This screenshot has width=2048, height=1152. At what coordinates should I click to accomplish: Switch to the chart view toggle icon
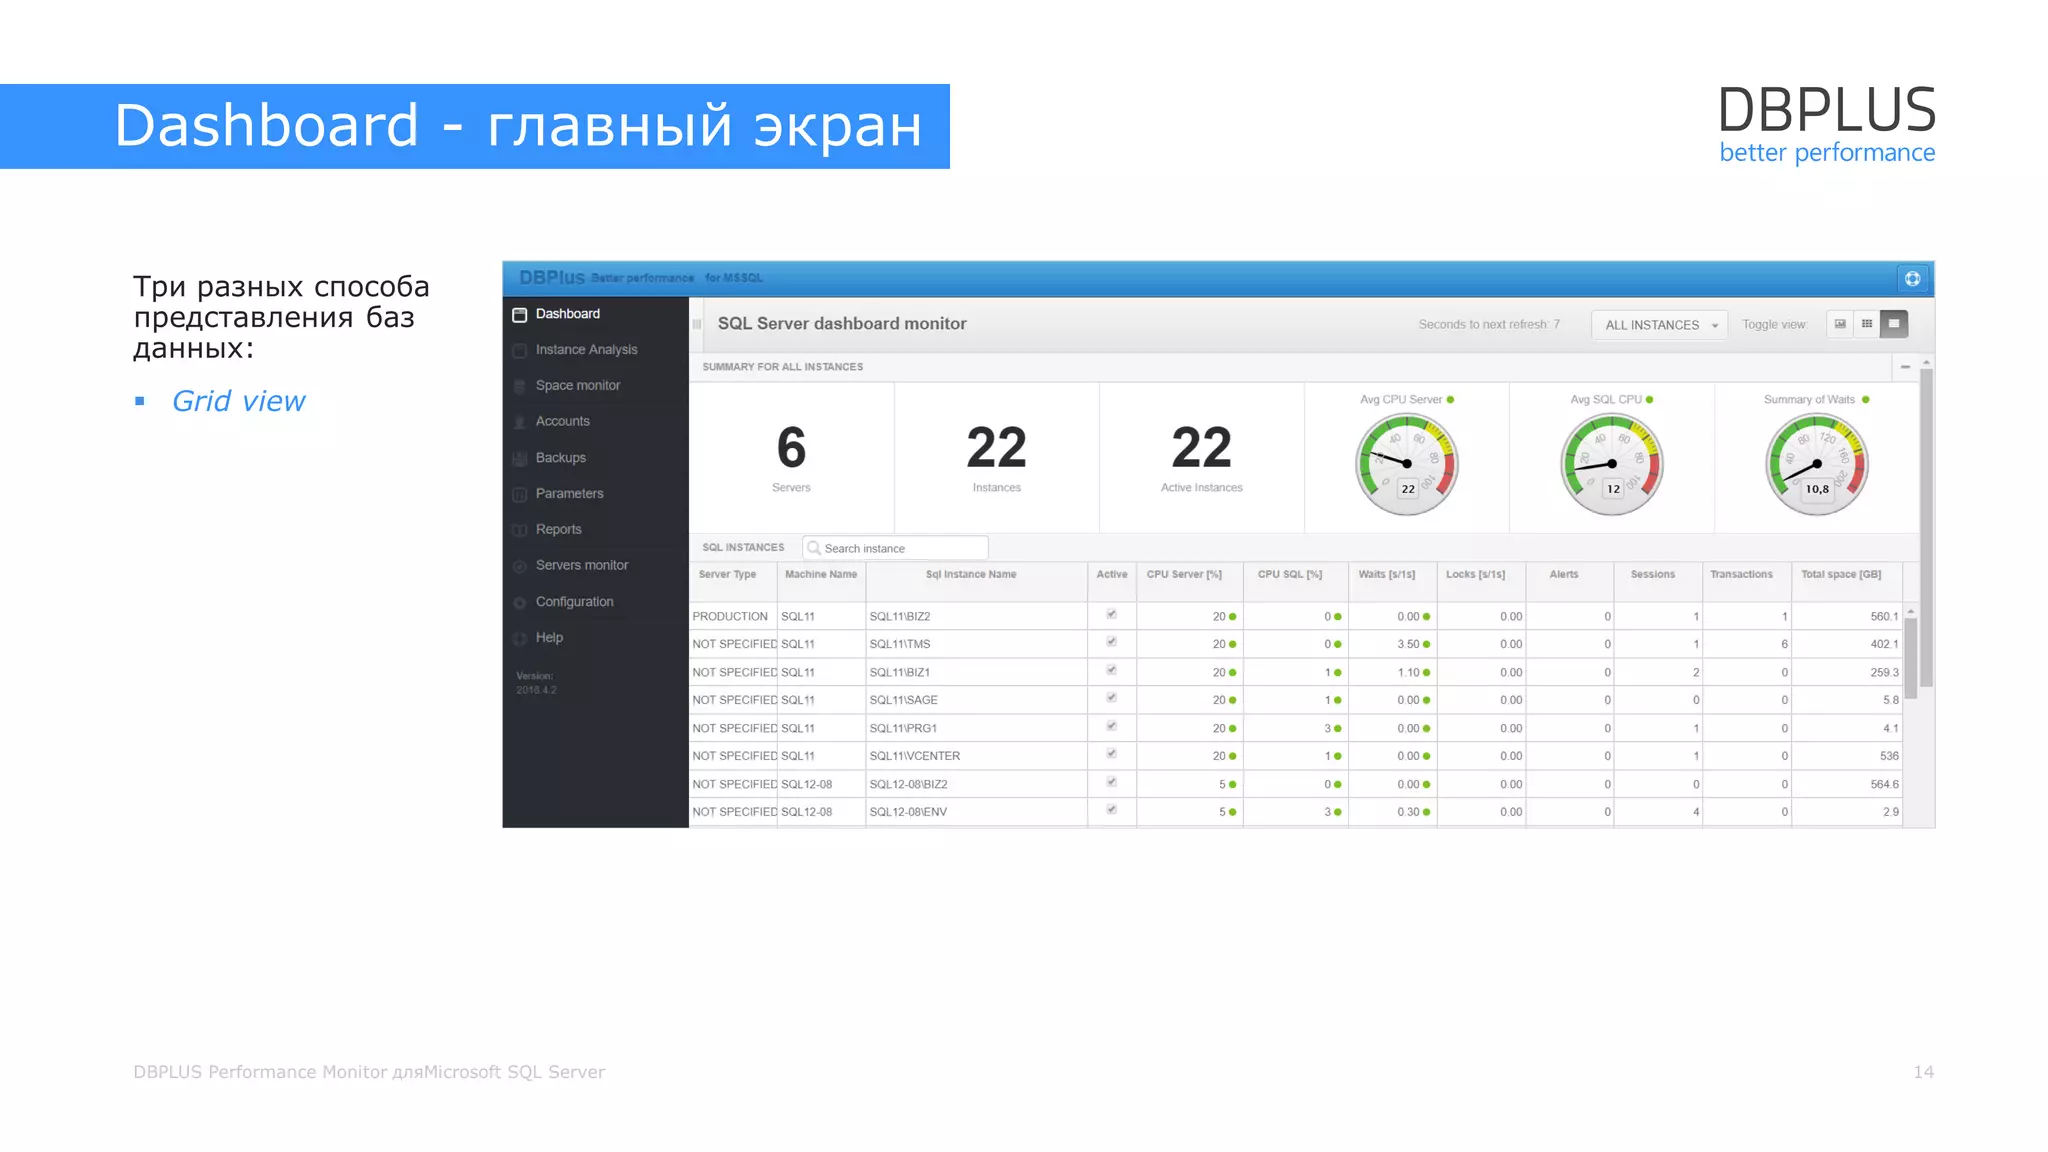tap(1840, 324)
